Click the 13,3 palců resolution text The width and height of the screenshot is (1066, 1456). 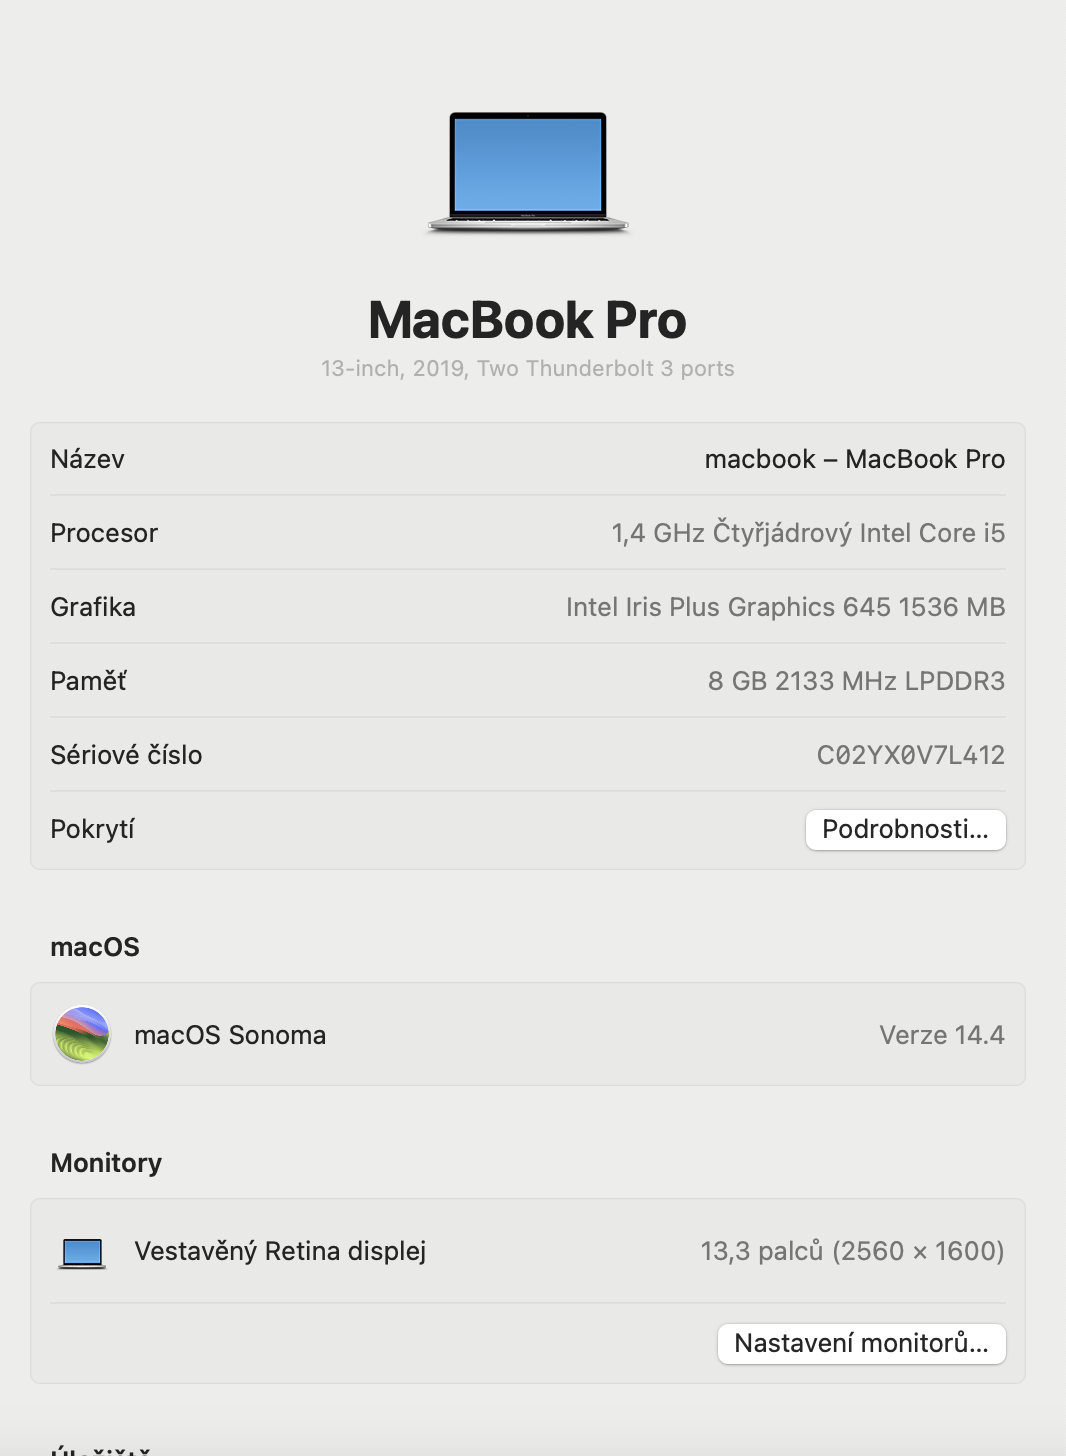click(x=852, y=1251)
